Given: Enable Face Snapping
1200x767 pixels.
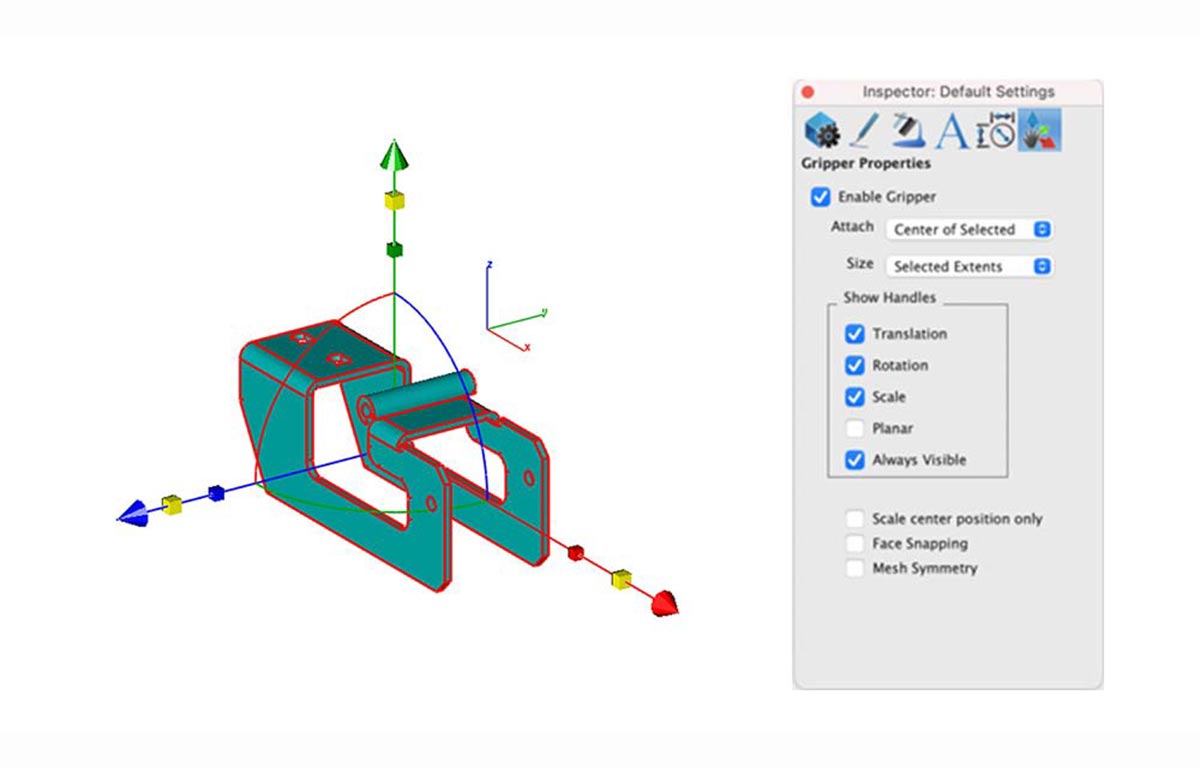Looking at the screenshot, I should 855,543.
